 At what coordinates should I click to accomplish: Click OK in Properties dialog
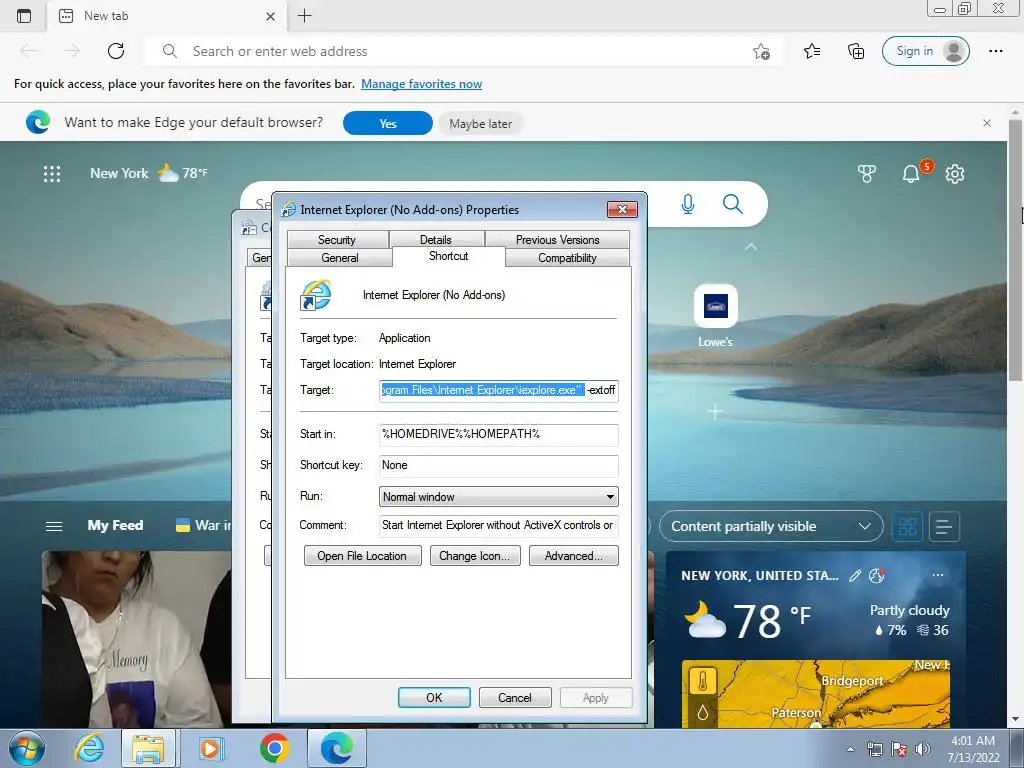(x=434, y=697)
